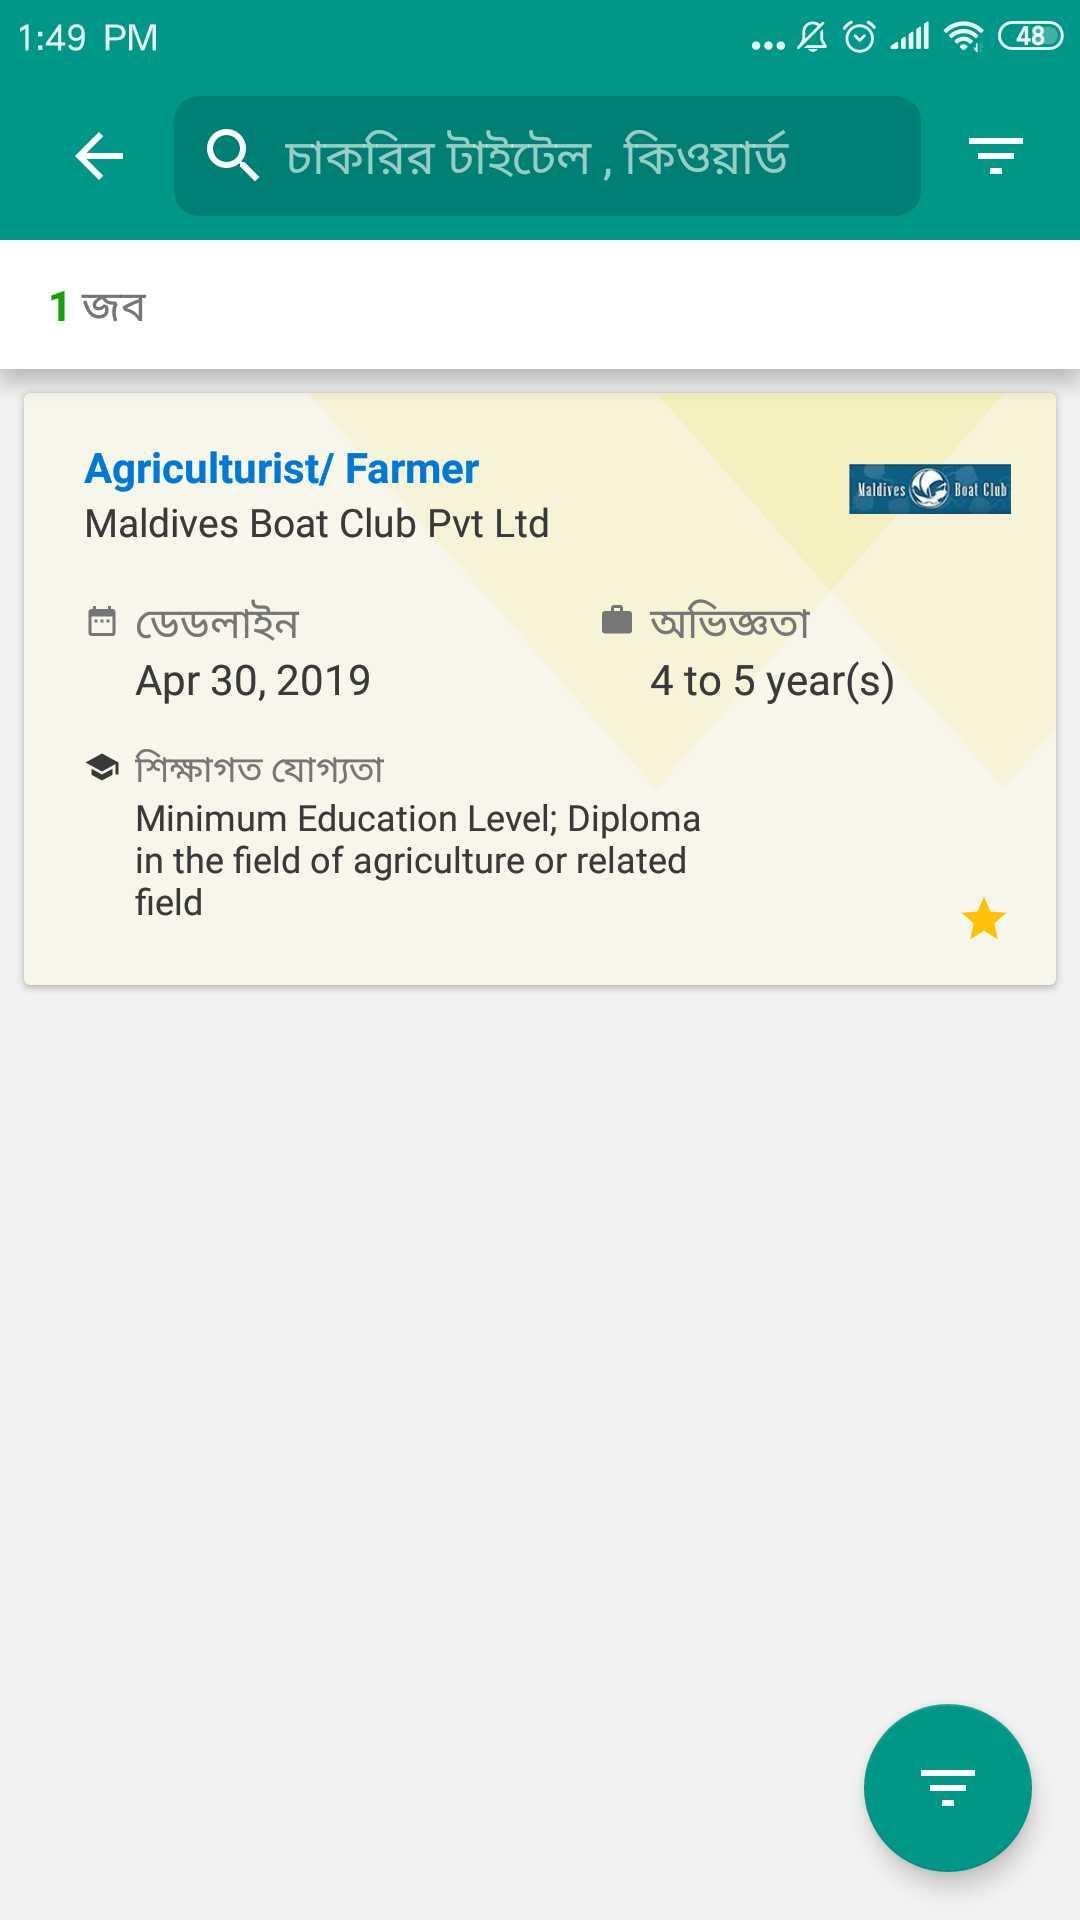Open the filter icon in top bar
The height and width of the screenshot is (1920, 1080).
click(x=995, y=156)
